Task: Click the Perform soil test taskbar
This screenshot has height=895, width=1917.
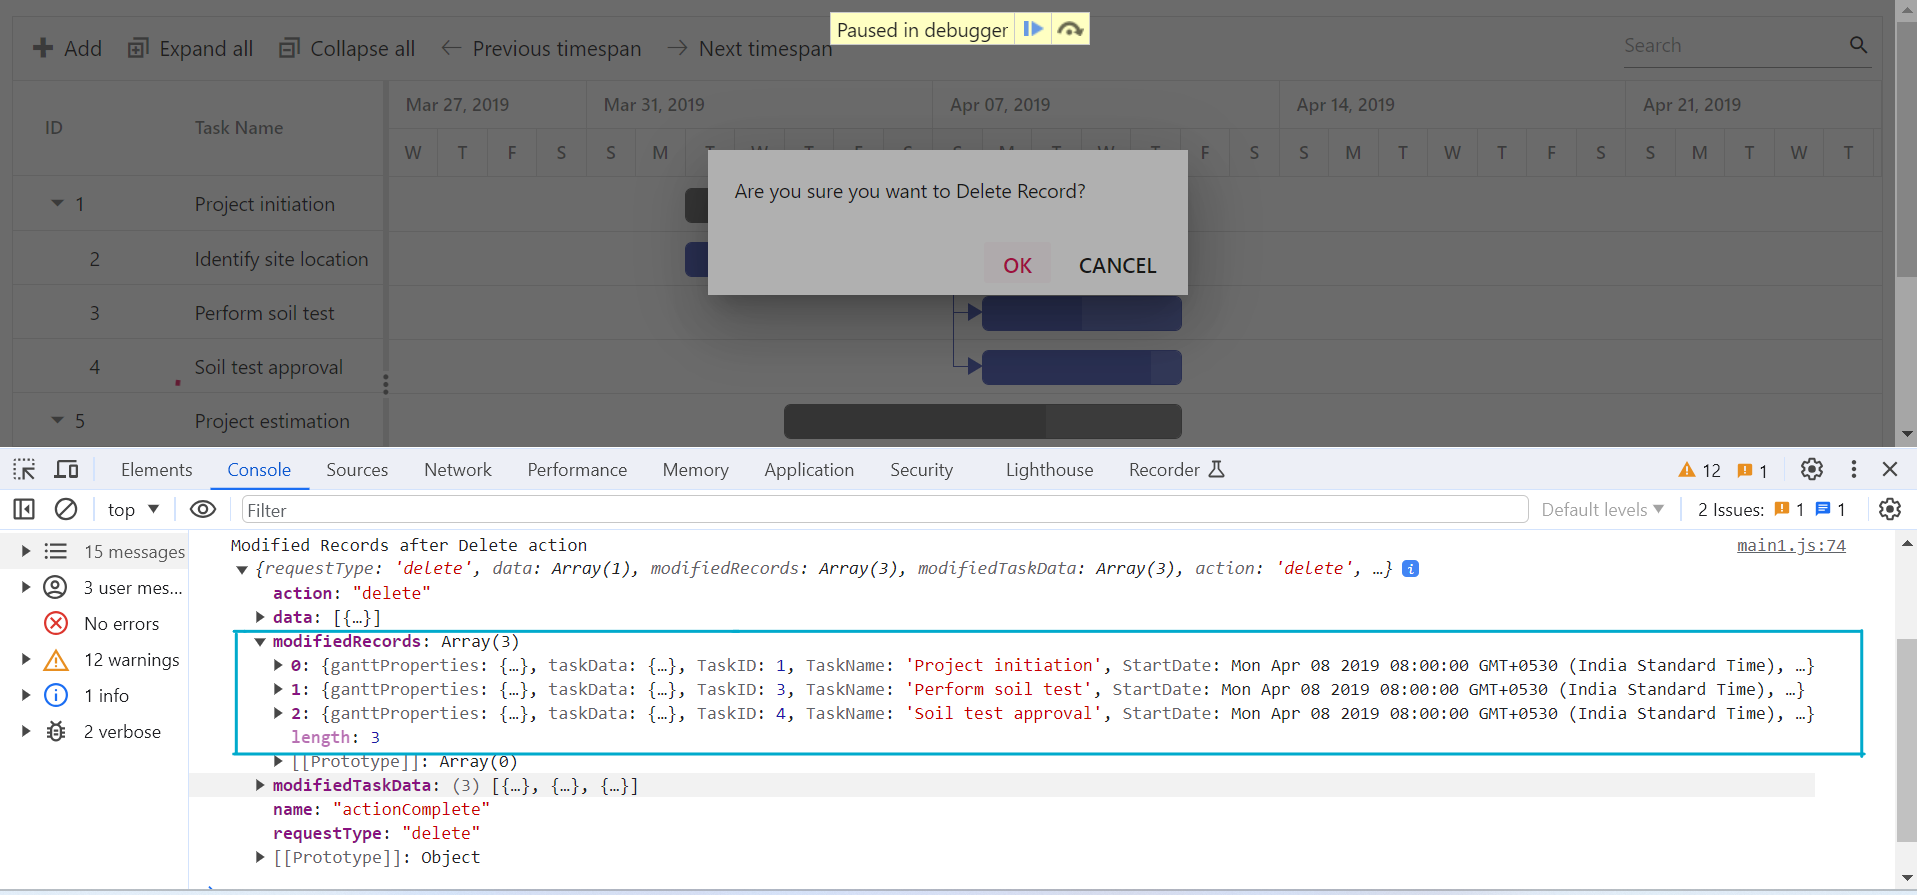Action: click(x=1081, y=313)
